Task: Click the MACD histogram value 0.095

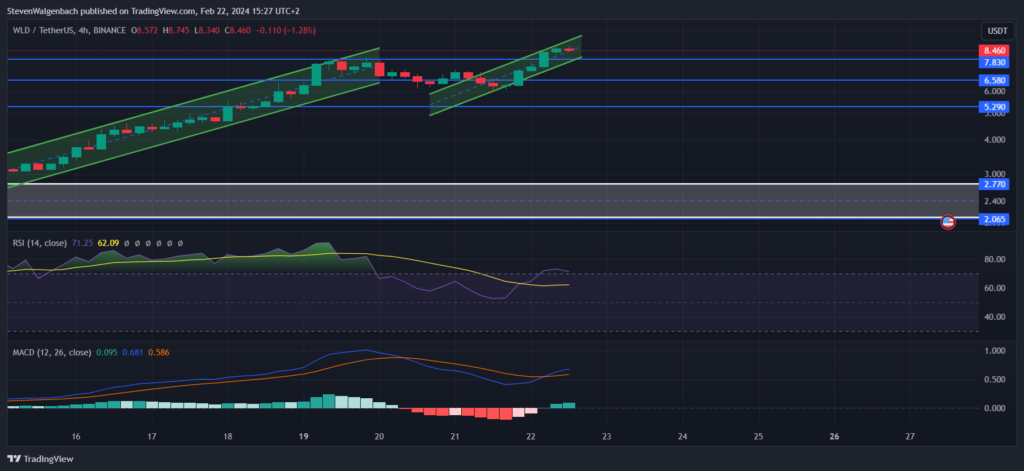Action: pyautogui.click(x=106, y=351)
